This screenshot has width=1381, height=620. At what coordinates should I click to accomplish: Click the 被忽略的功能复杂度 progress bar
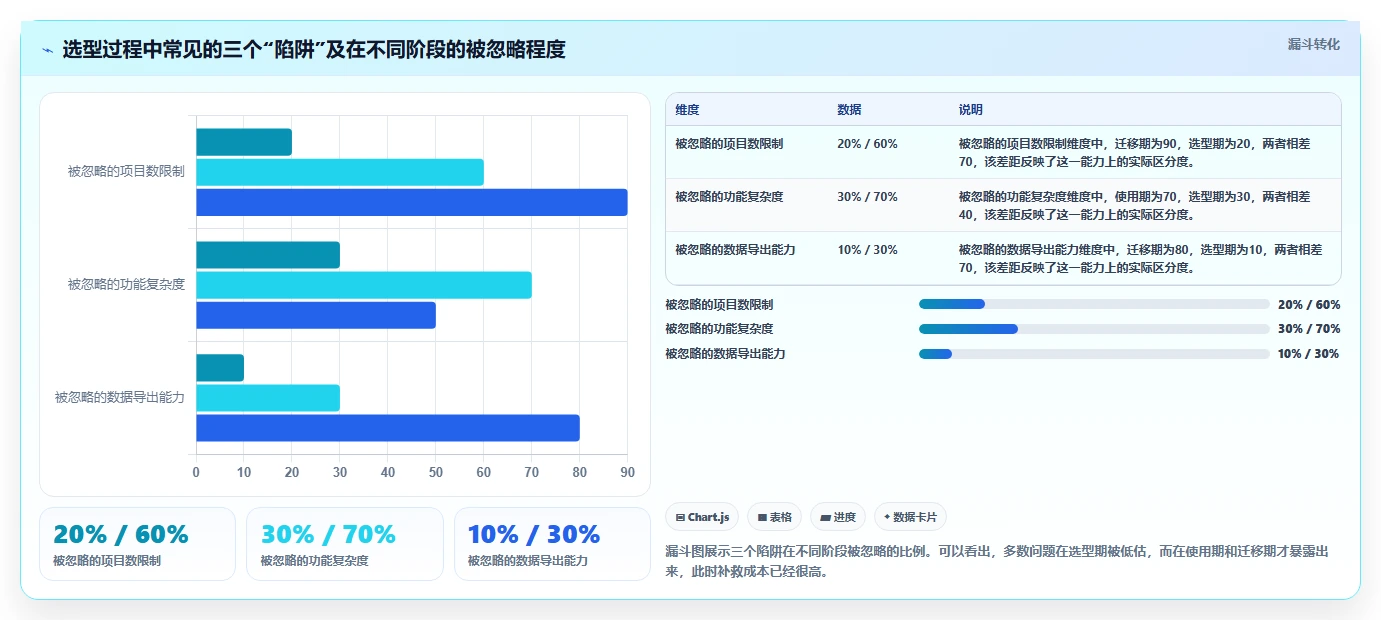[x=1094, y=329]
